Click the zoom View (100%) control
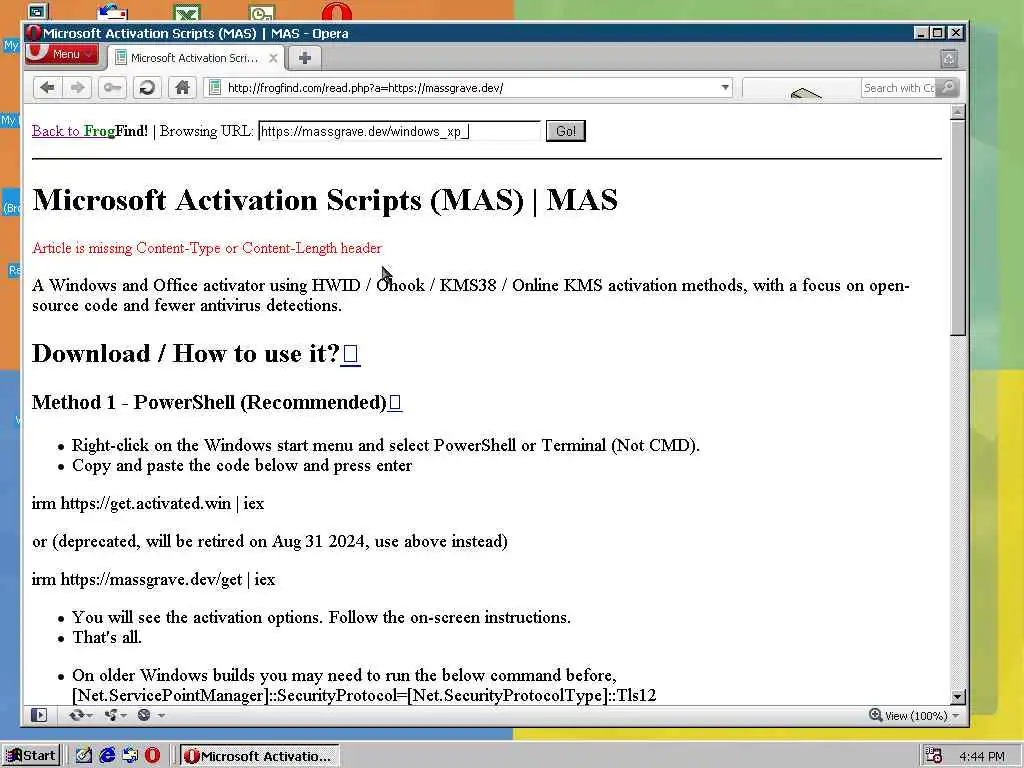 pyautogui.click(x=908, y=716)
